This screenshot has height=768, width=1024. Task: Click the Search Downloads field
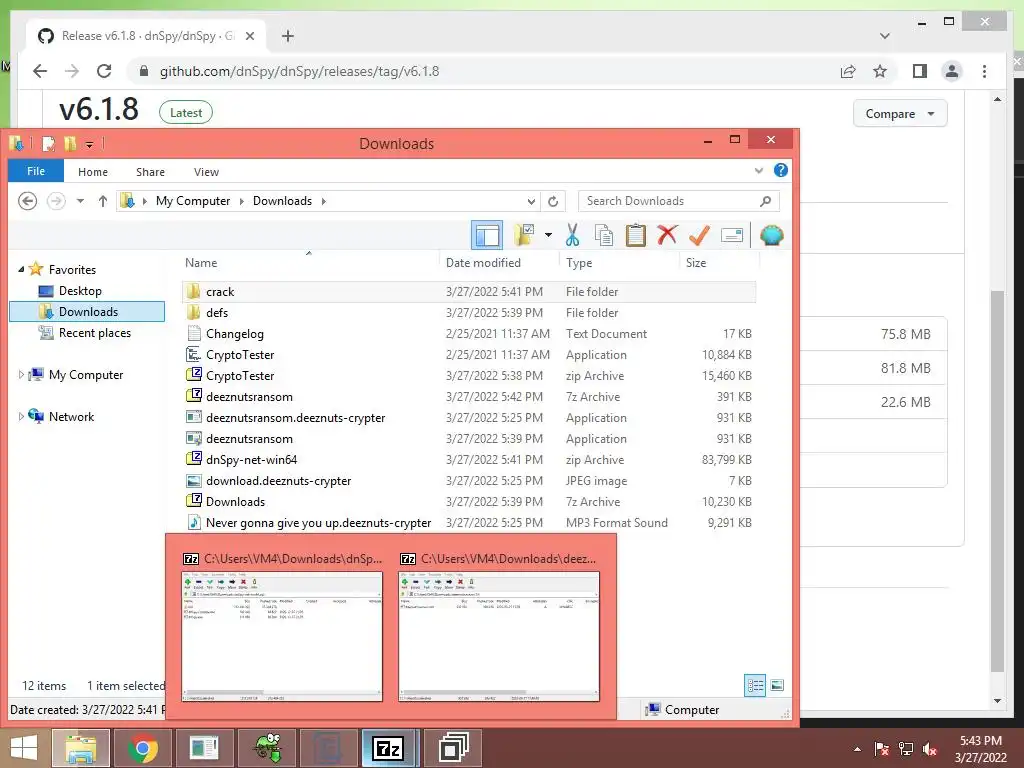pyautogui.click(x=679, y=201)
